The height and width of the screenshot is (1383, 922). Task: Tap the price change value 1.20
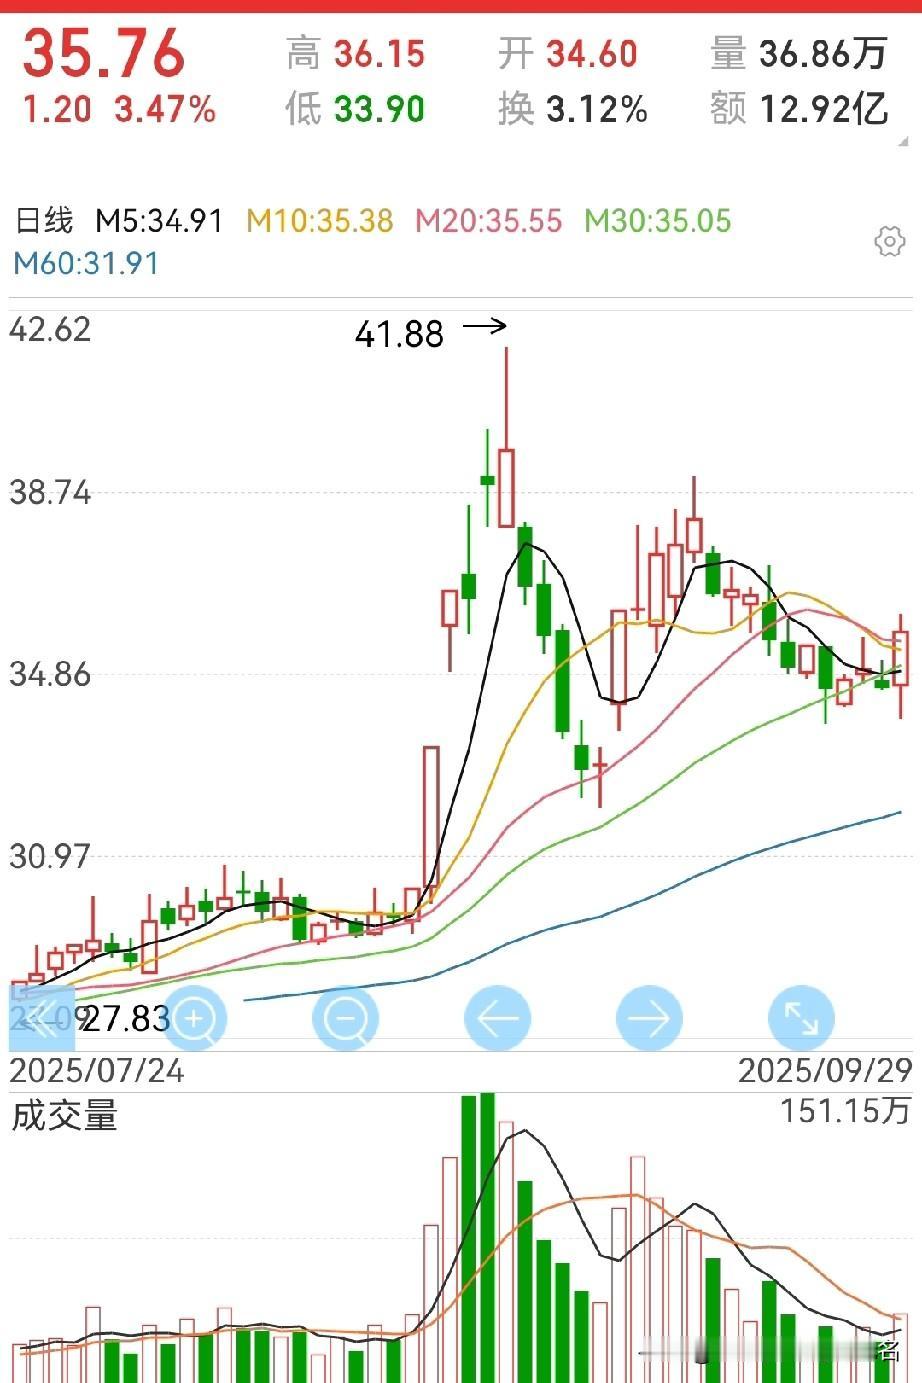[57, 109]
